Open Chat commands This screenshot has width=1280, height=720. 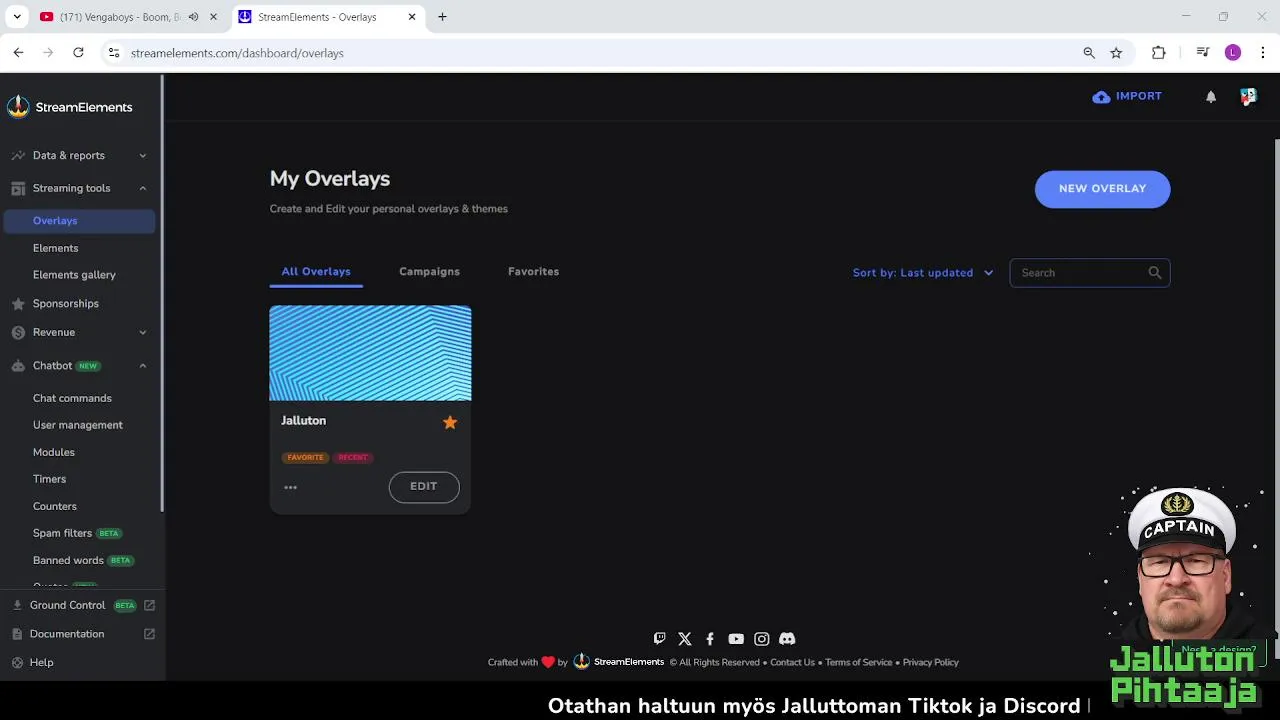[72, 398]
